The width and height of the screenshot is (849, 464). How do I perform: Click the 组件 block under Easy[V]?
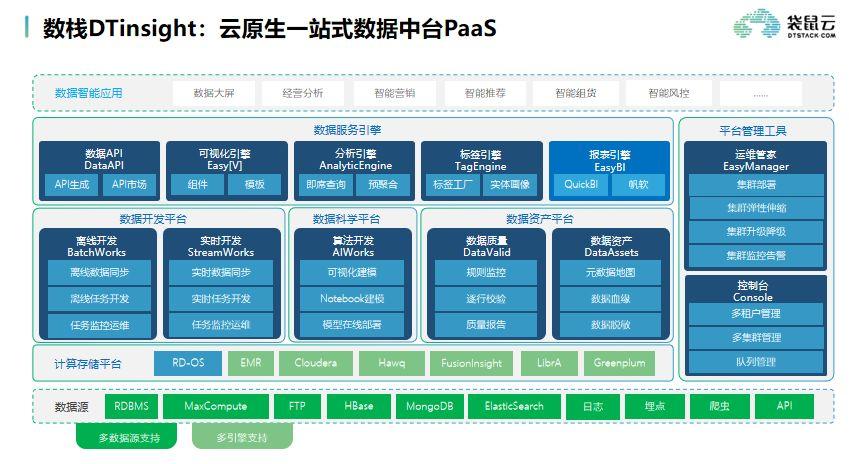point(198,185)
